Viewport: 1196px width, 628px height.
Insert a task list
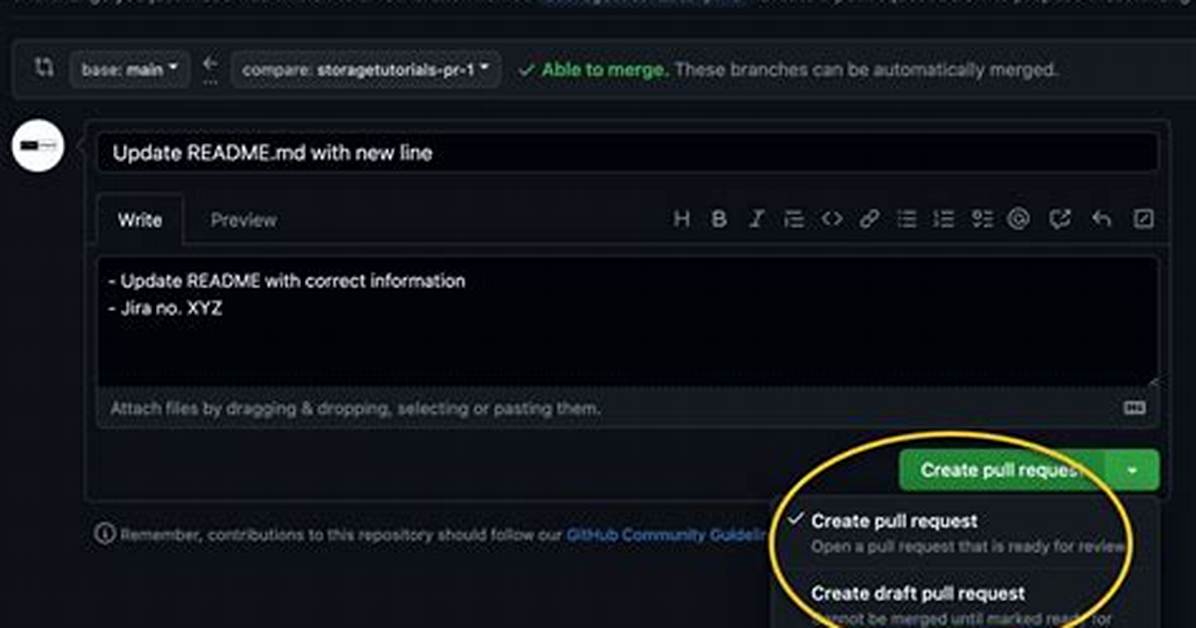point(982,220)
